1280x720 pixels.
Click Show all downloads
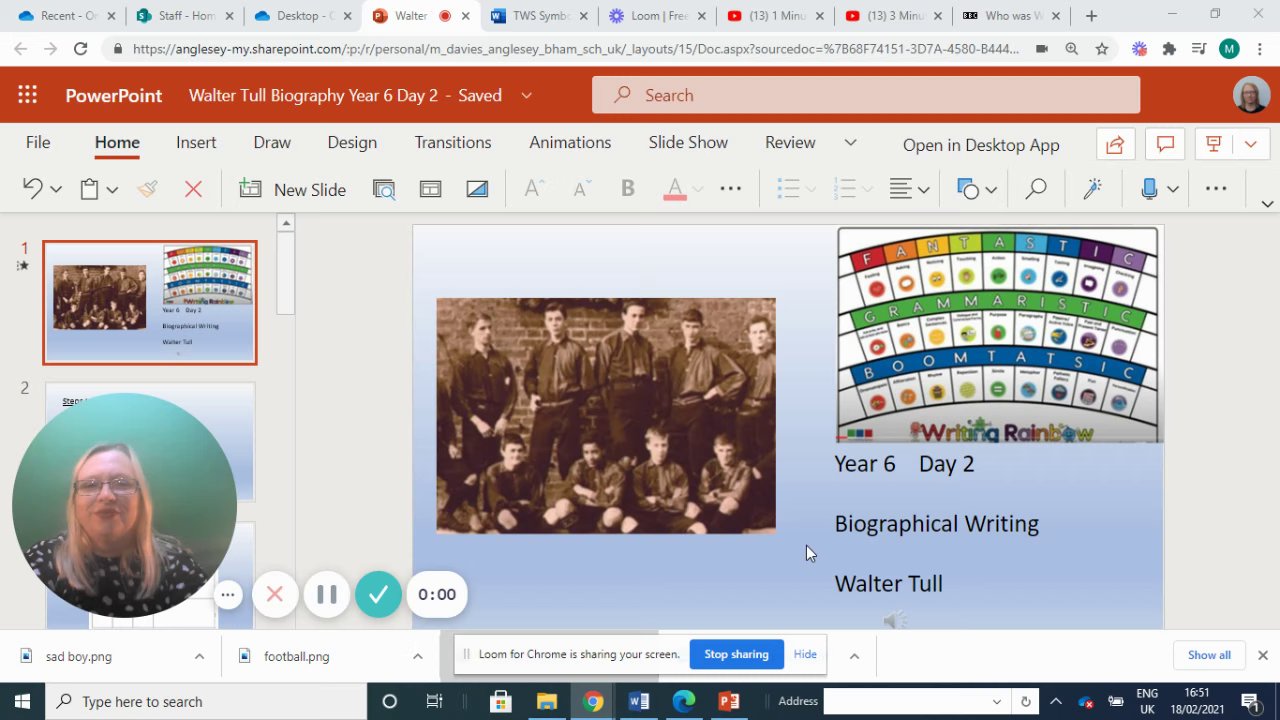click(x=1209, y=655)
